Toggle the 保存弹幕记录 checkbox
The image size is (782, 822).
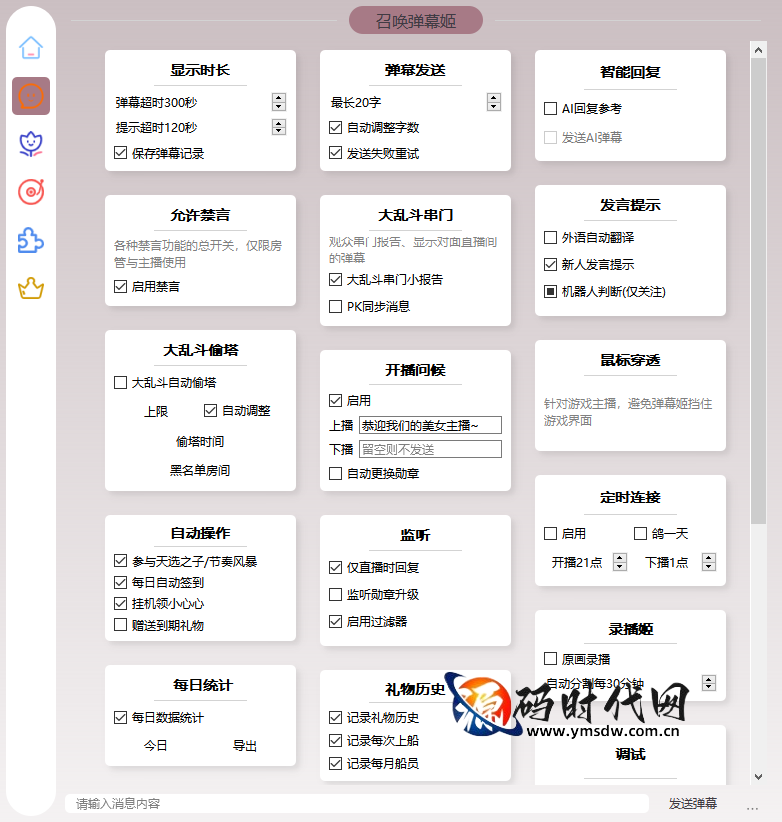coord(121,154)
